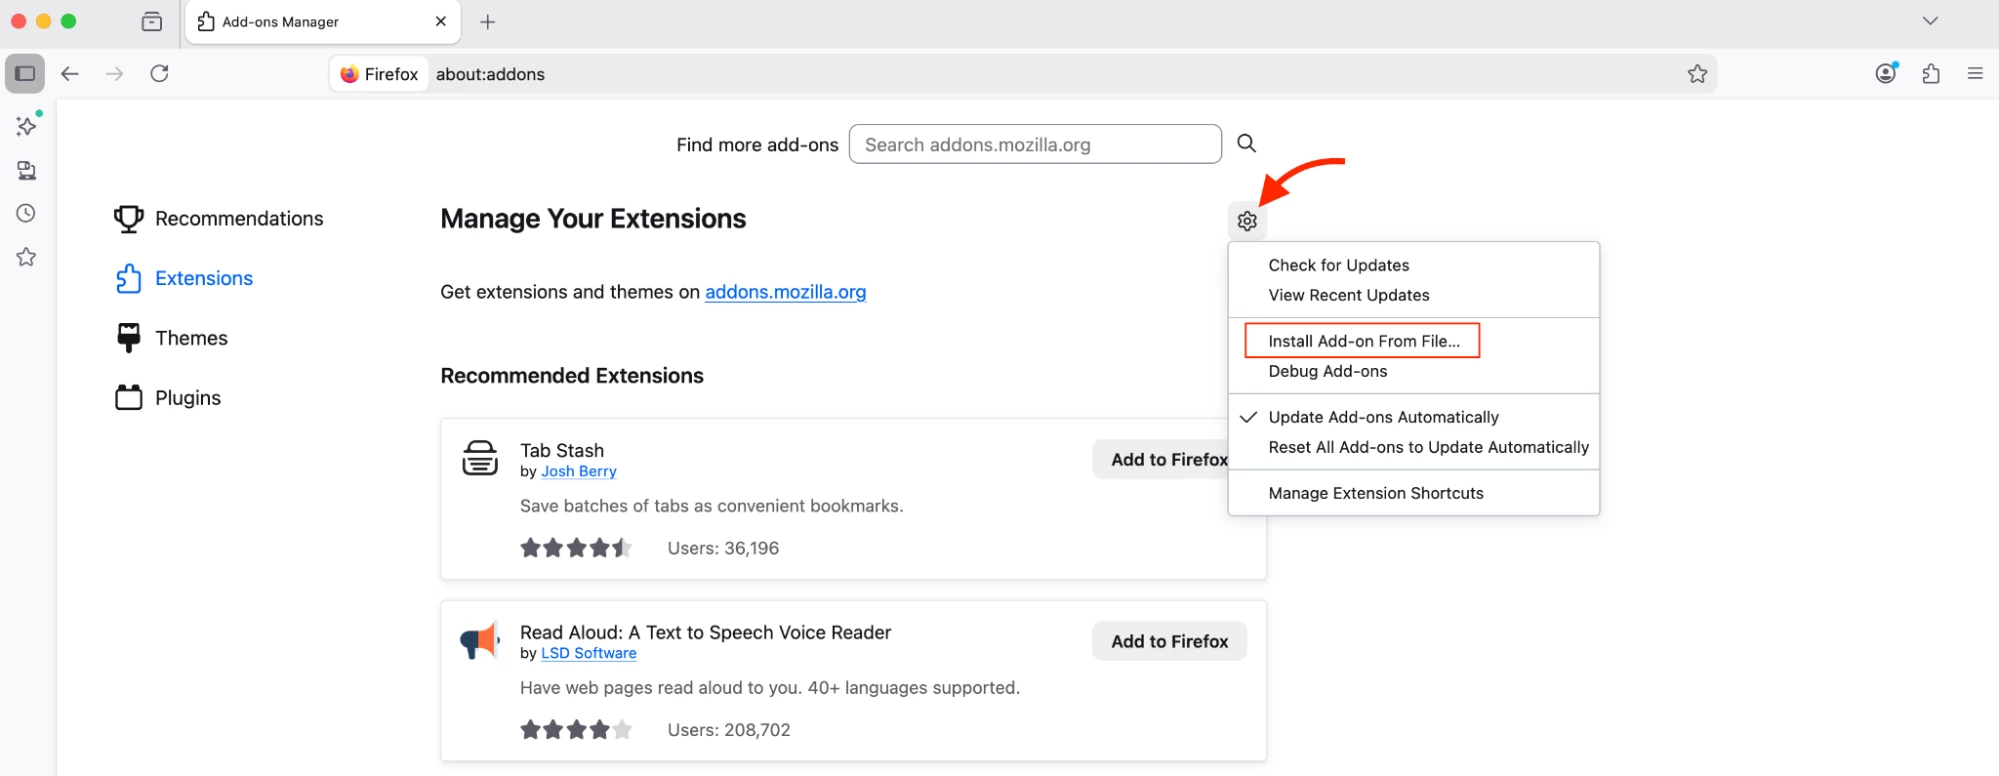Add Tab Stash to Firefox
The height and width of the screenshot is (776, 1999).
(1162, 459)
